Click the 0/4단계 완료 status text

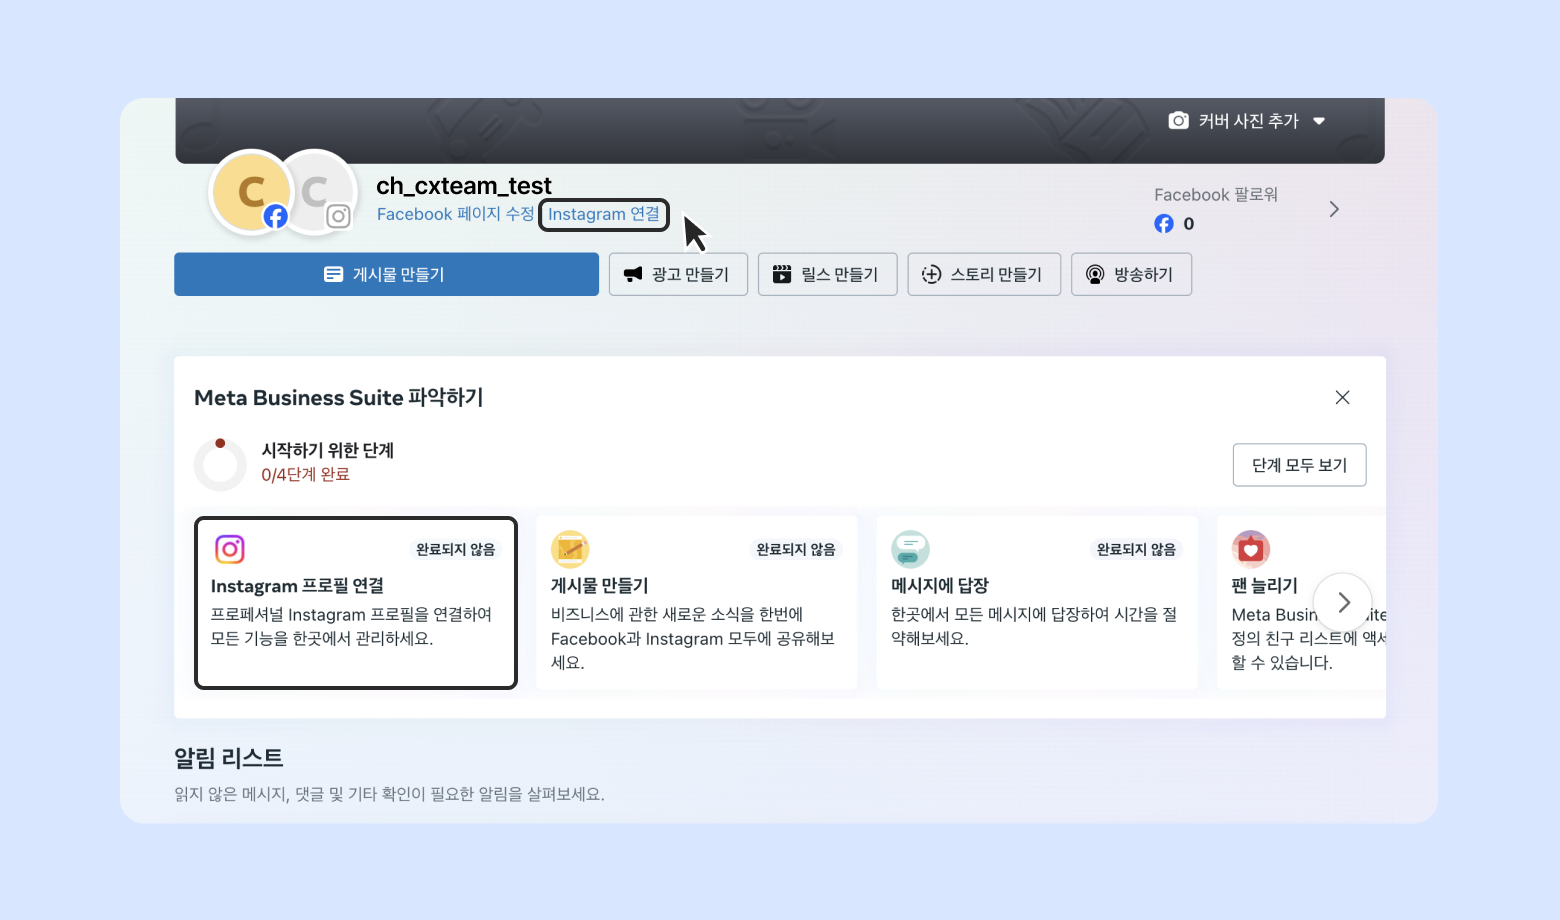306,475
